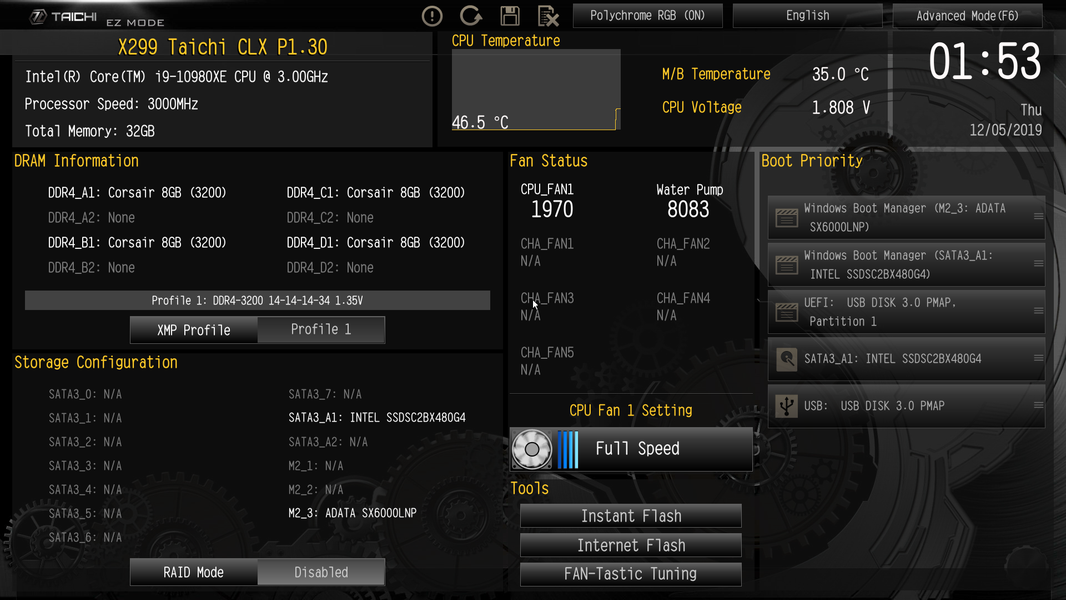Click the CHA_FAN4 N/A entry
Screen dimensions: 1066x600
(683, 306)
